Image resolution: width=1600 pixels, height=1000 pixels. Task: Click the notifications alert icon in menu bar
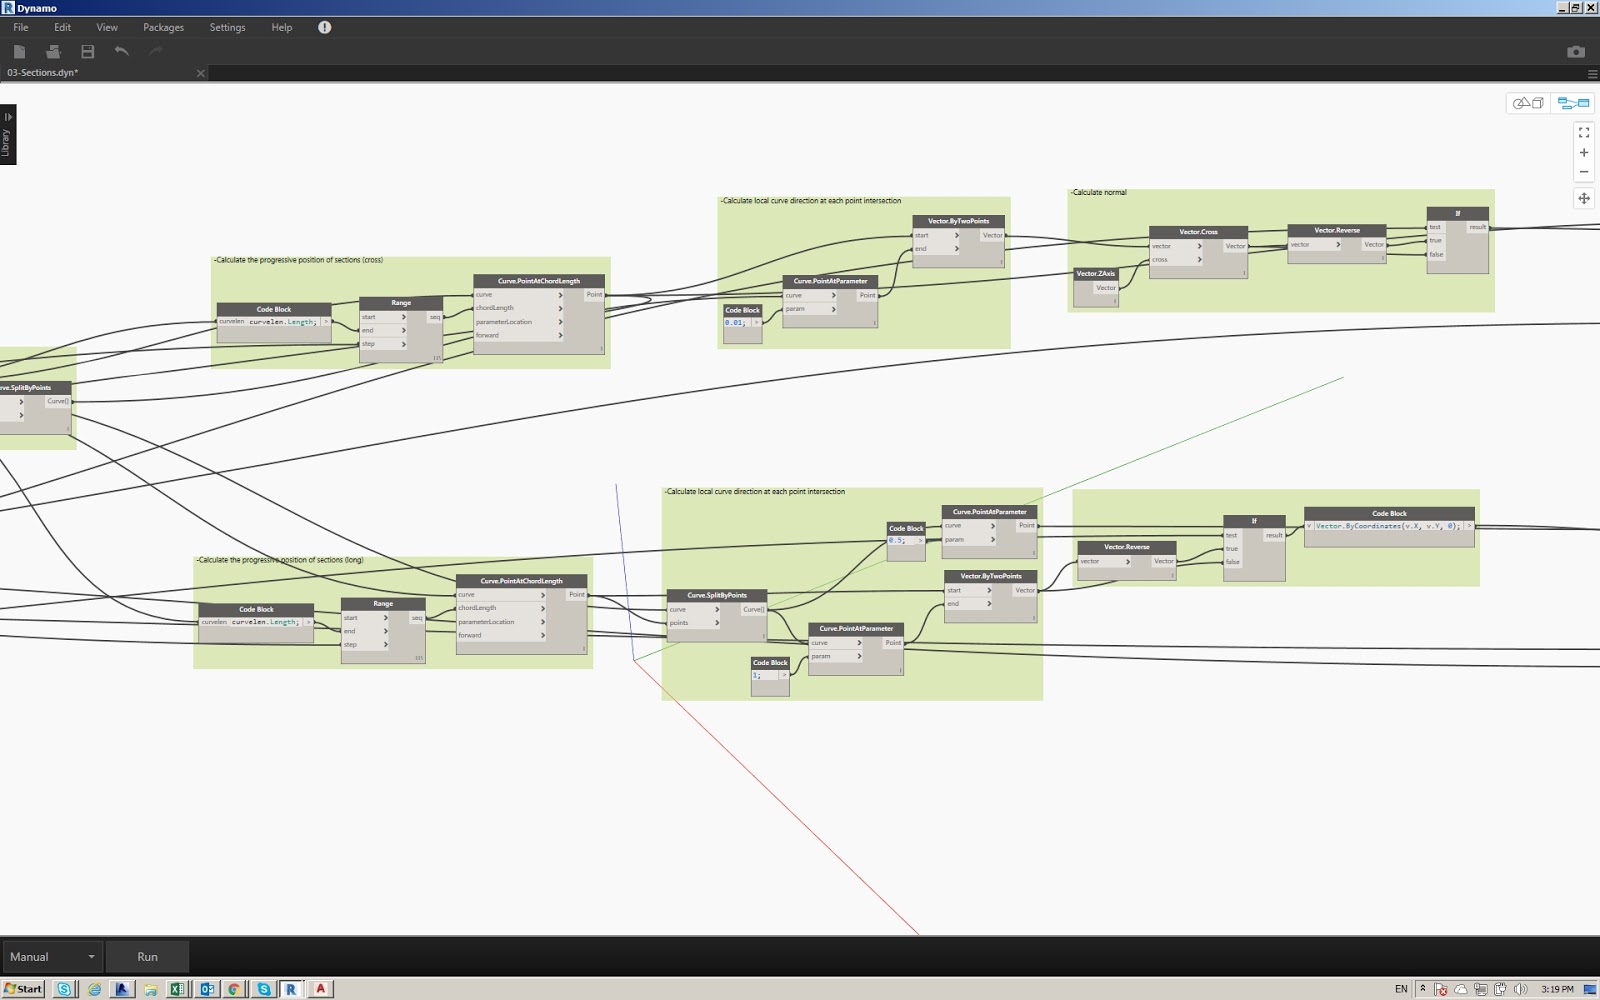click(x=323, y=27)
